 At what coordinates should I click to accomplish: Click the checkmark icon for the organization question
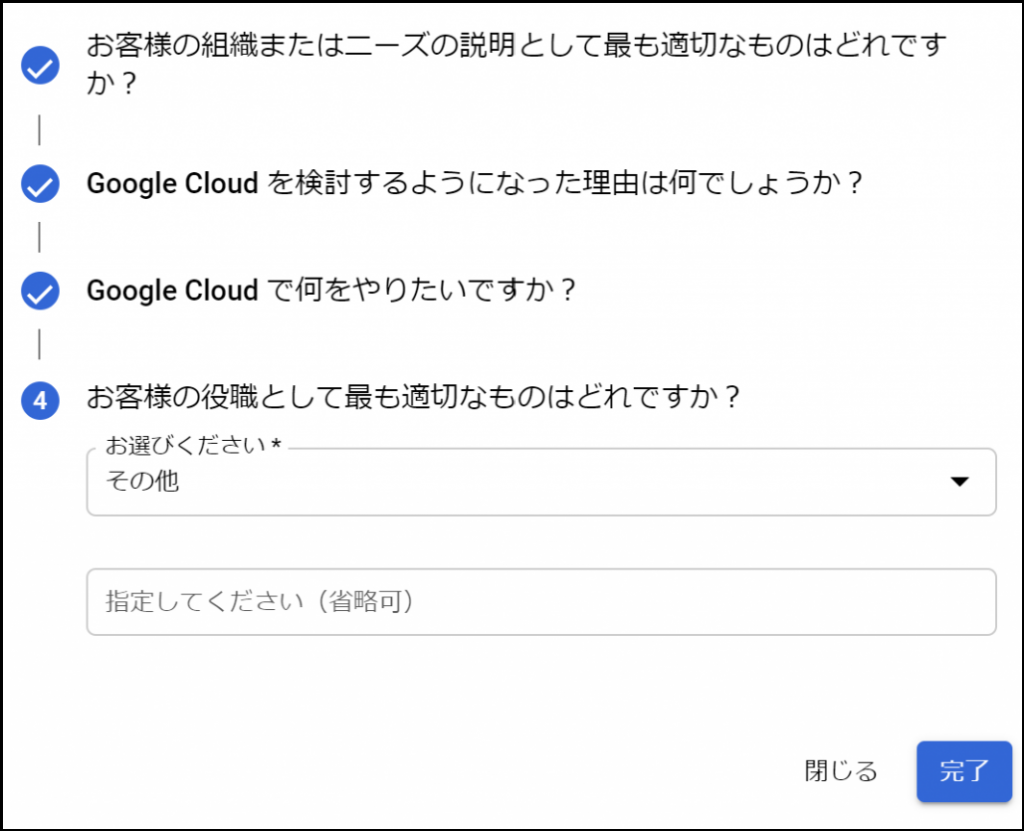point(40,65)
